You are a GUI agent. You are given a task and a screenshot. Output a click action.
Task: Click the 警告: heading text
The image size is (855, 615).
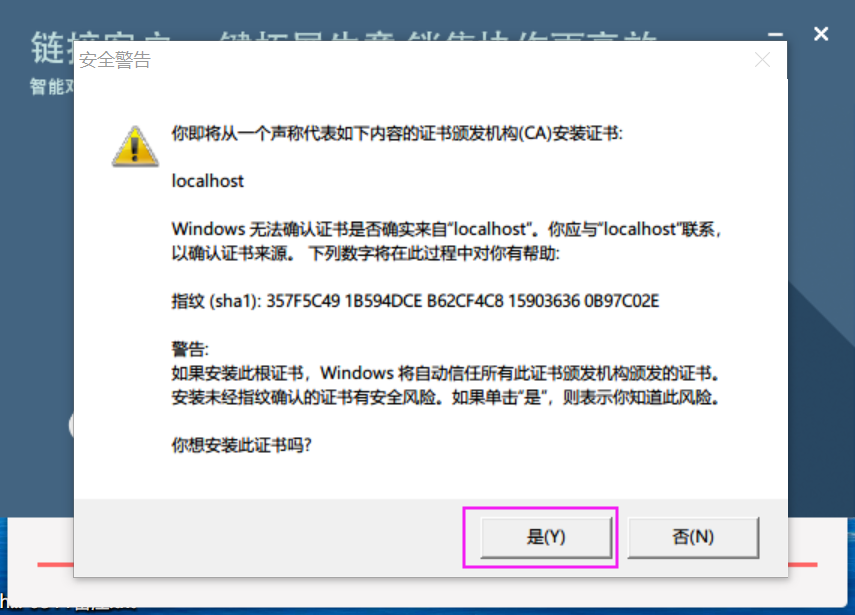click(190, 349)
